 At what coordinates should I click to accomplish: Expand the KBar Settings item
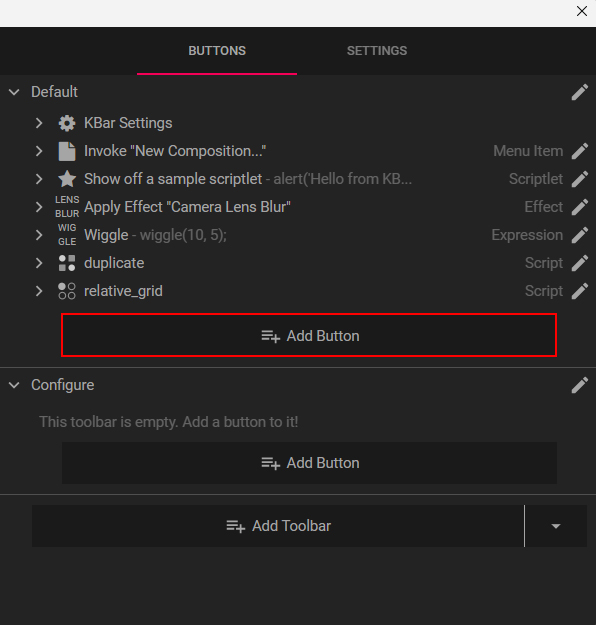(39, 123)
